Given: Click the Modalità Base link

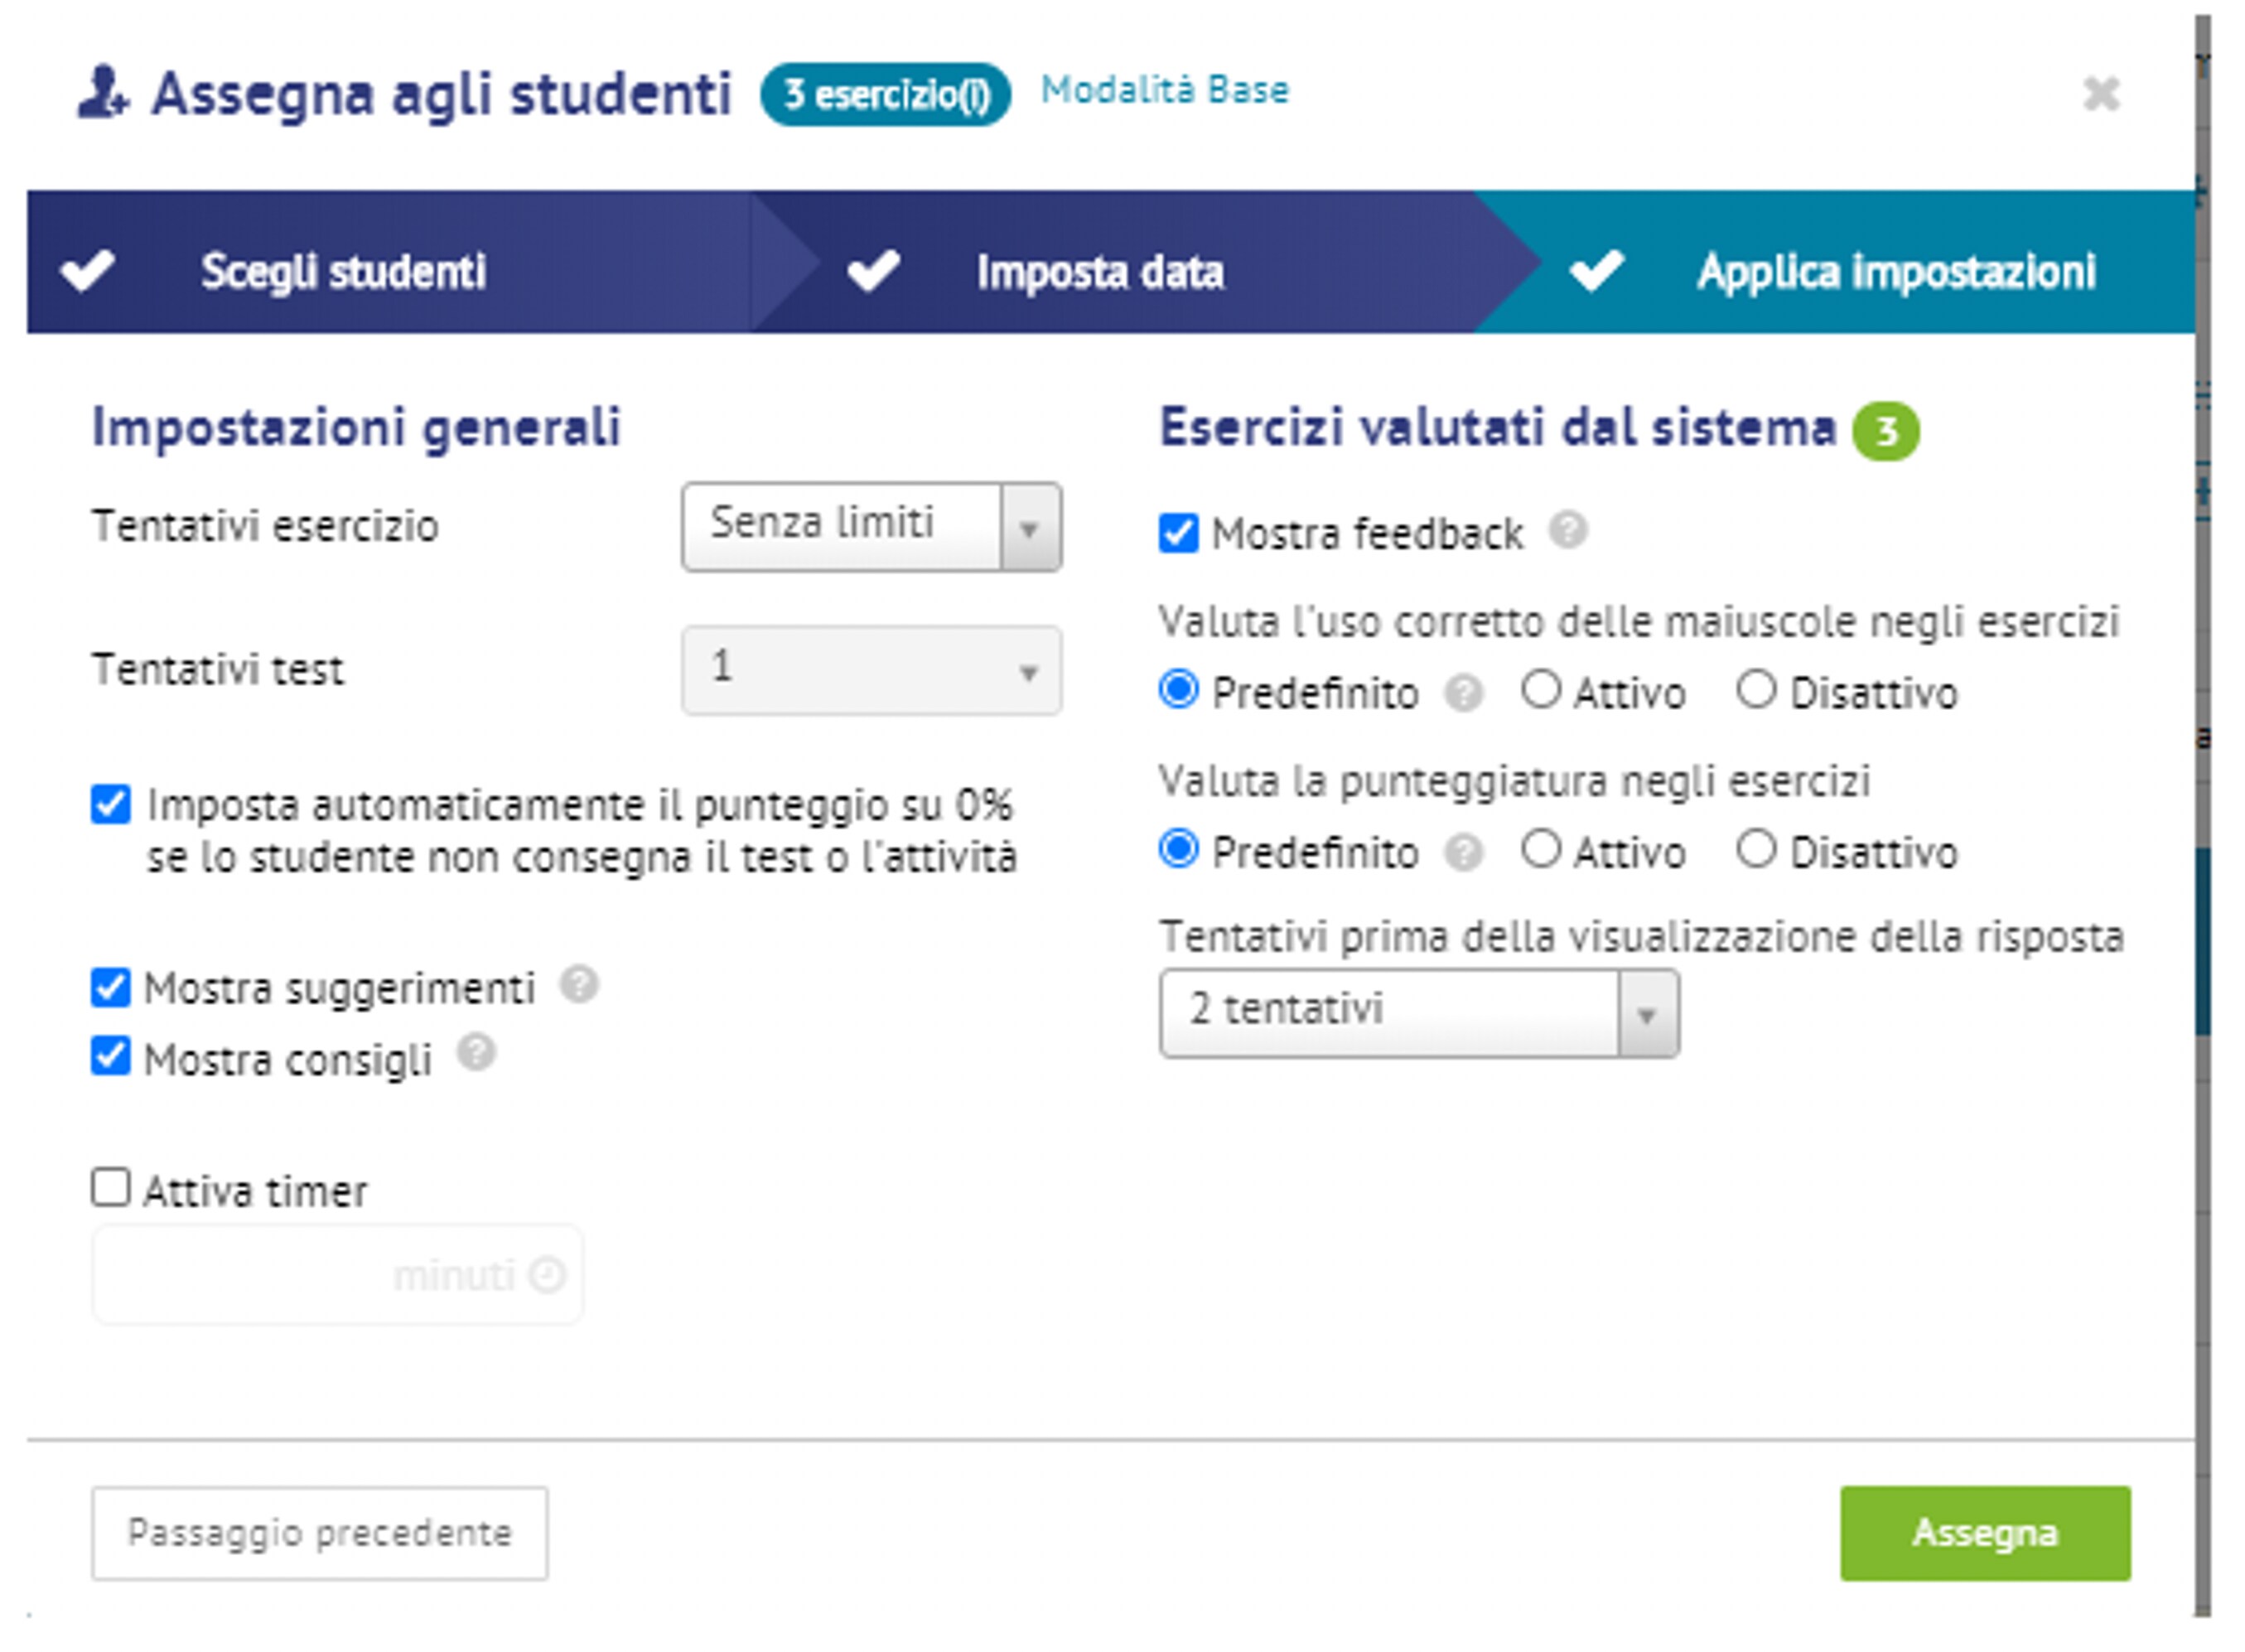Looking at the screenshot, I should [x=1164, y=90].
